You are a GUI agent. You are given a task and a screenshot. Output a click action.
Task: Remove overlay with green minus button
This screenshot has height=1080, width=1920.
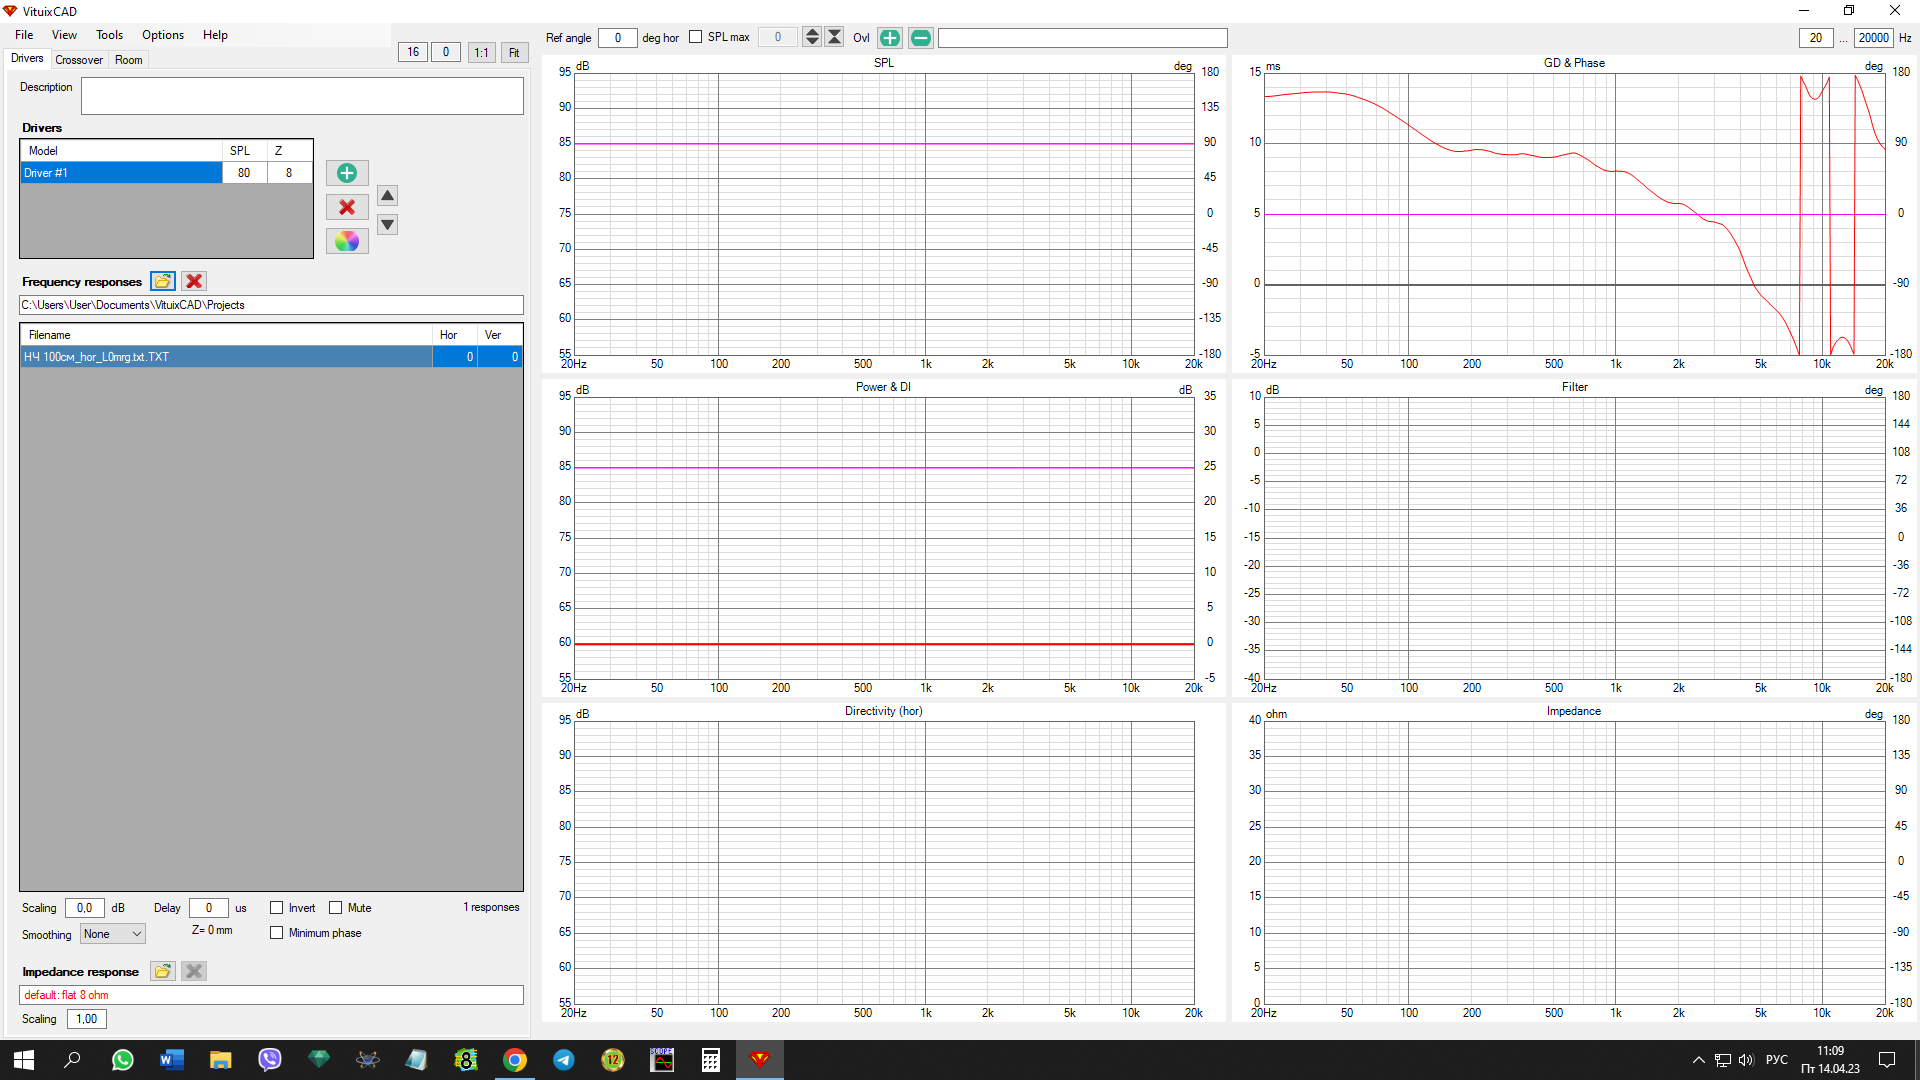921,38
